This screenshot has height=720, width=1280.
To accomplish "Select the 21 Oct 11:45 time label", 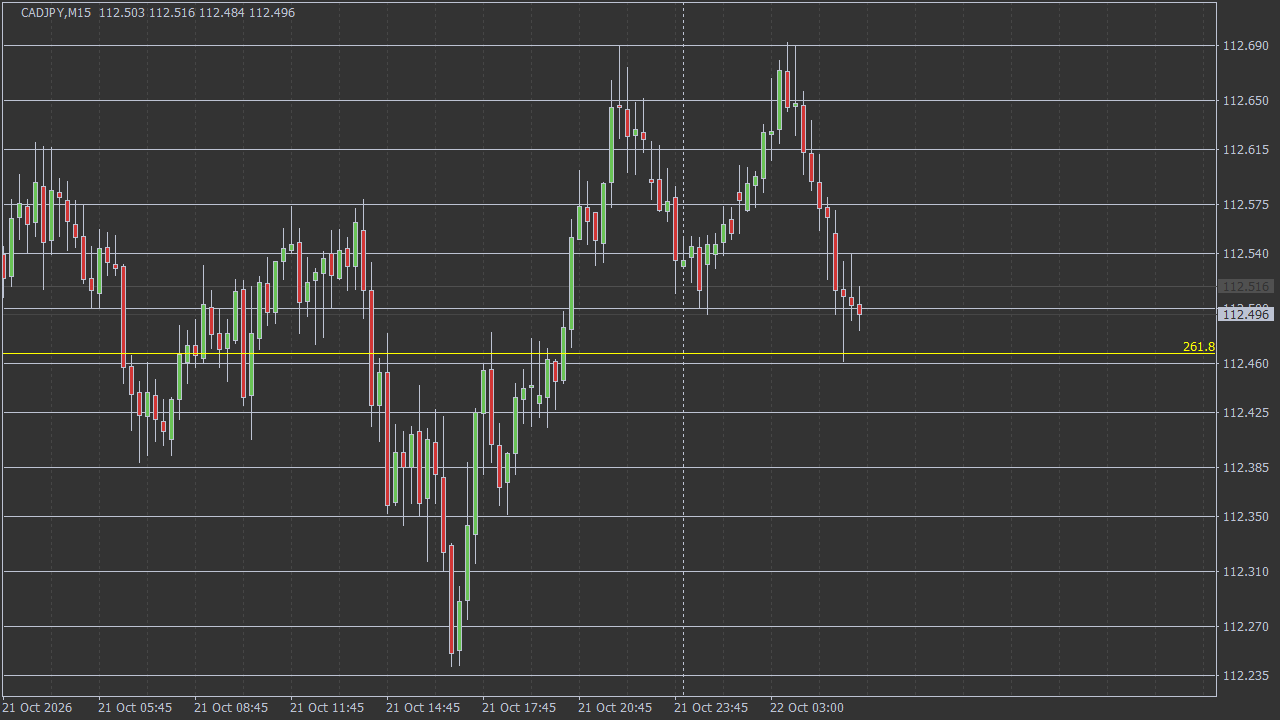I will tap(327, 708).
